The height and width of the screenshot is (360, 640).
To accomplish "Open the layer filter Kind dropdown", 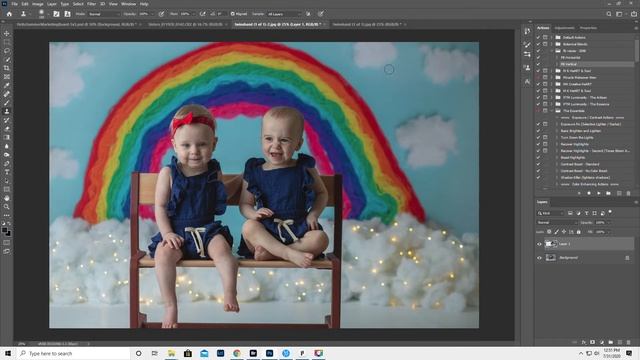I will [x=550, y=213].
